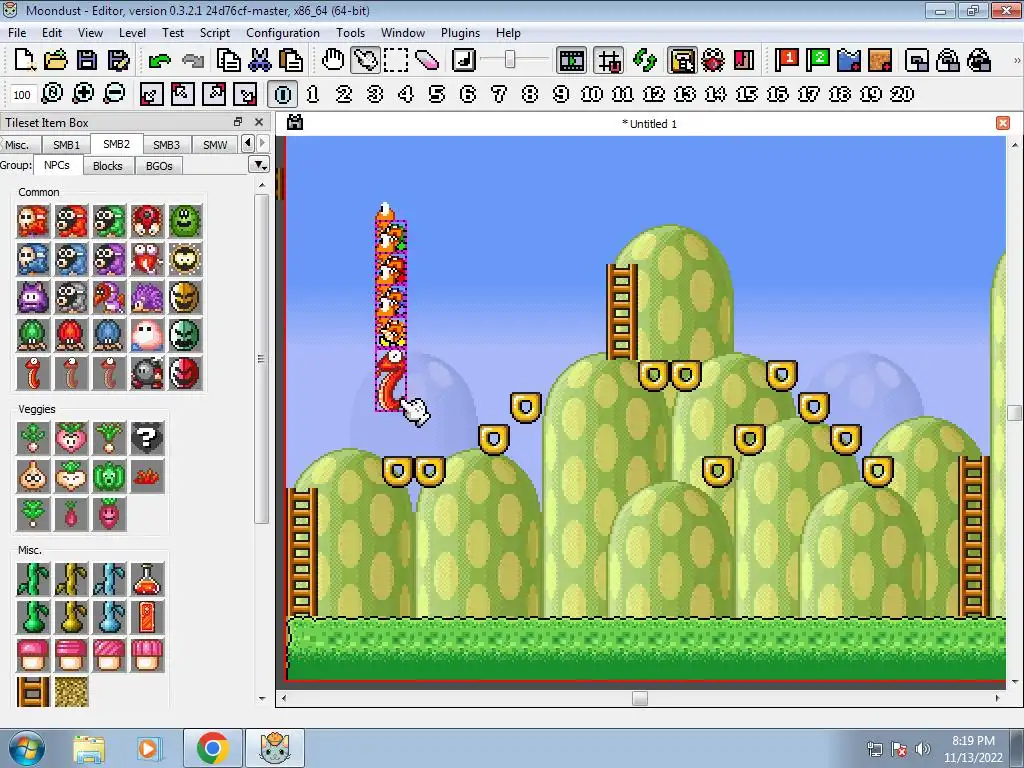Screen dimensions: 1024x768
Task: Toggle the pointing-hand select mode button
Action: [364, 60]
